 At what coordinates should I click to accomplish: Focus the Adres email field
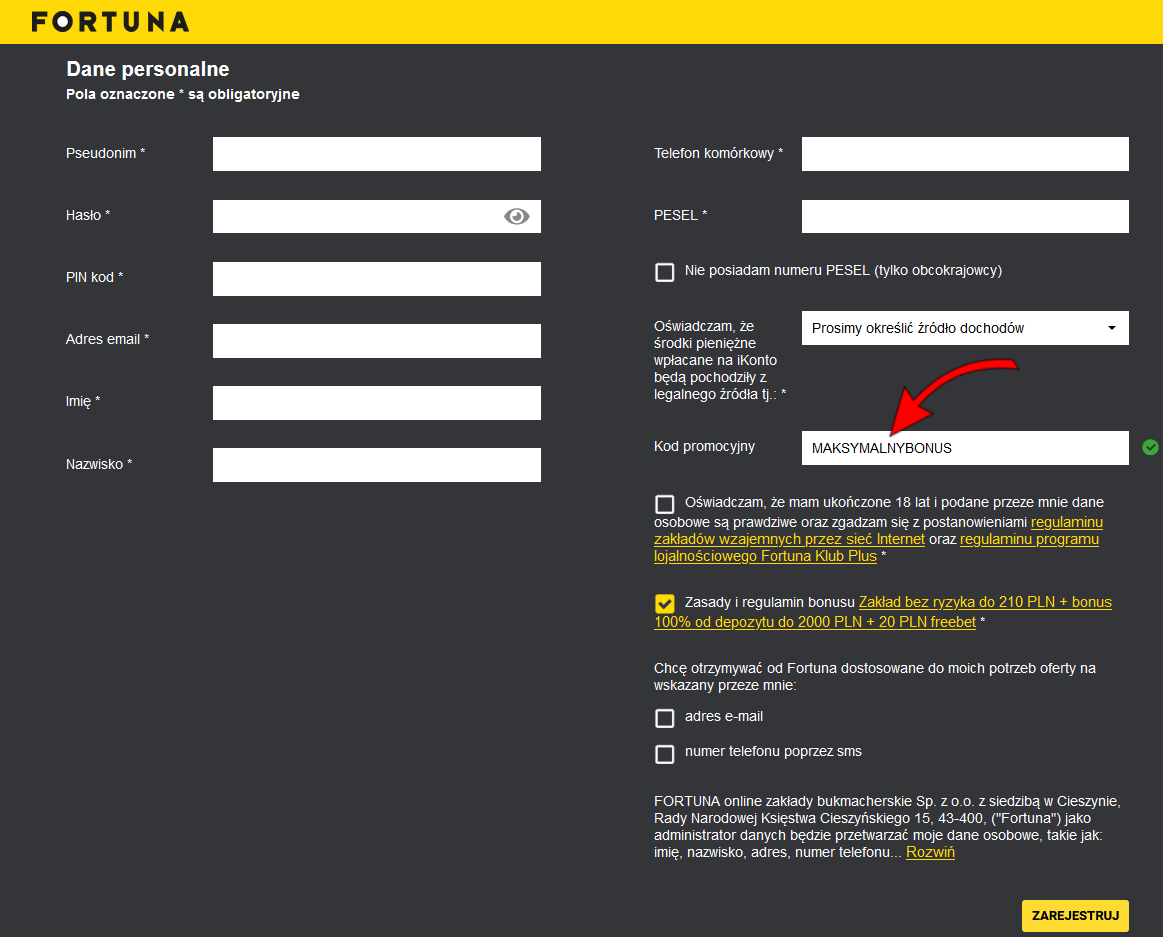[377, 341]
